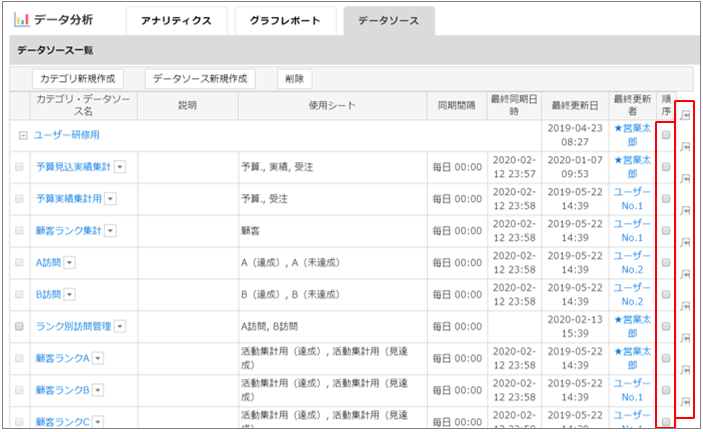
Task: Click move-here icon between 予算見込実績集計 and 予算実績集計用
Action: click(685, 178)
